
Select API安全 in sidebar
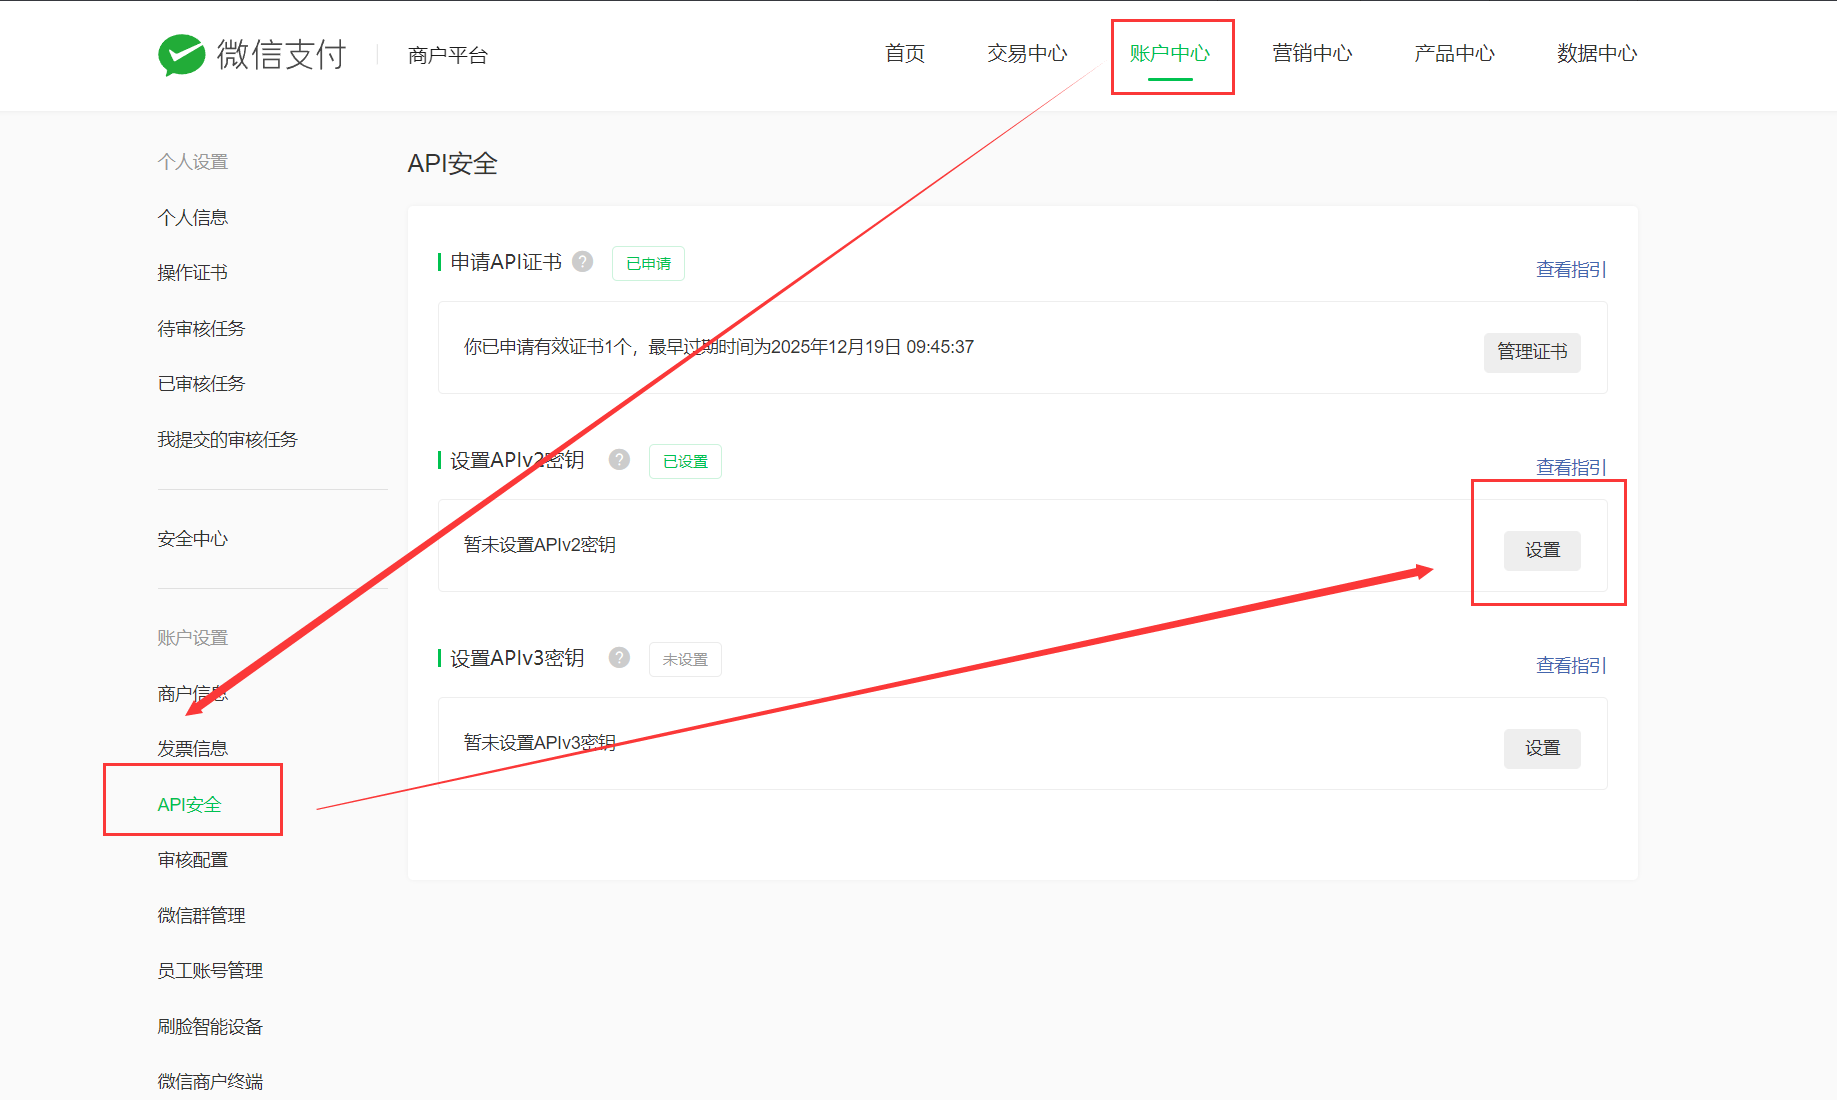189,805
